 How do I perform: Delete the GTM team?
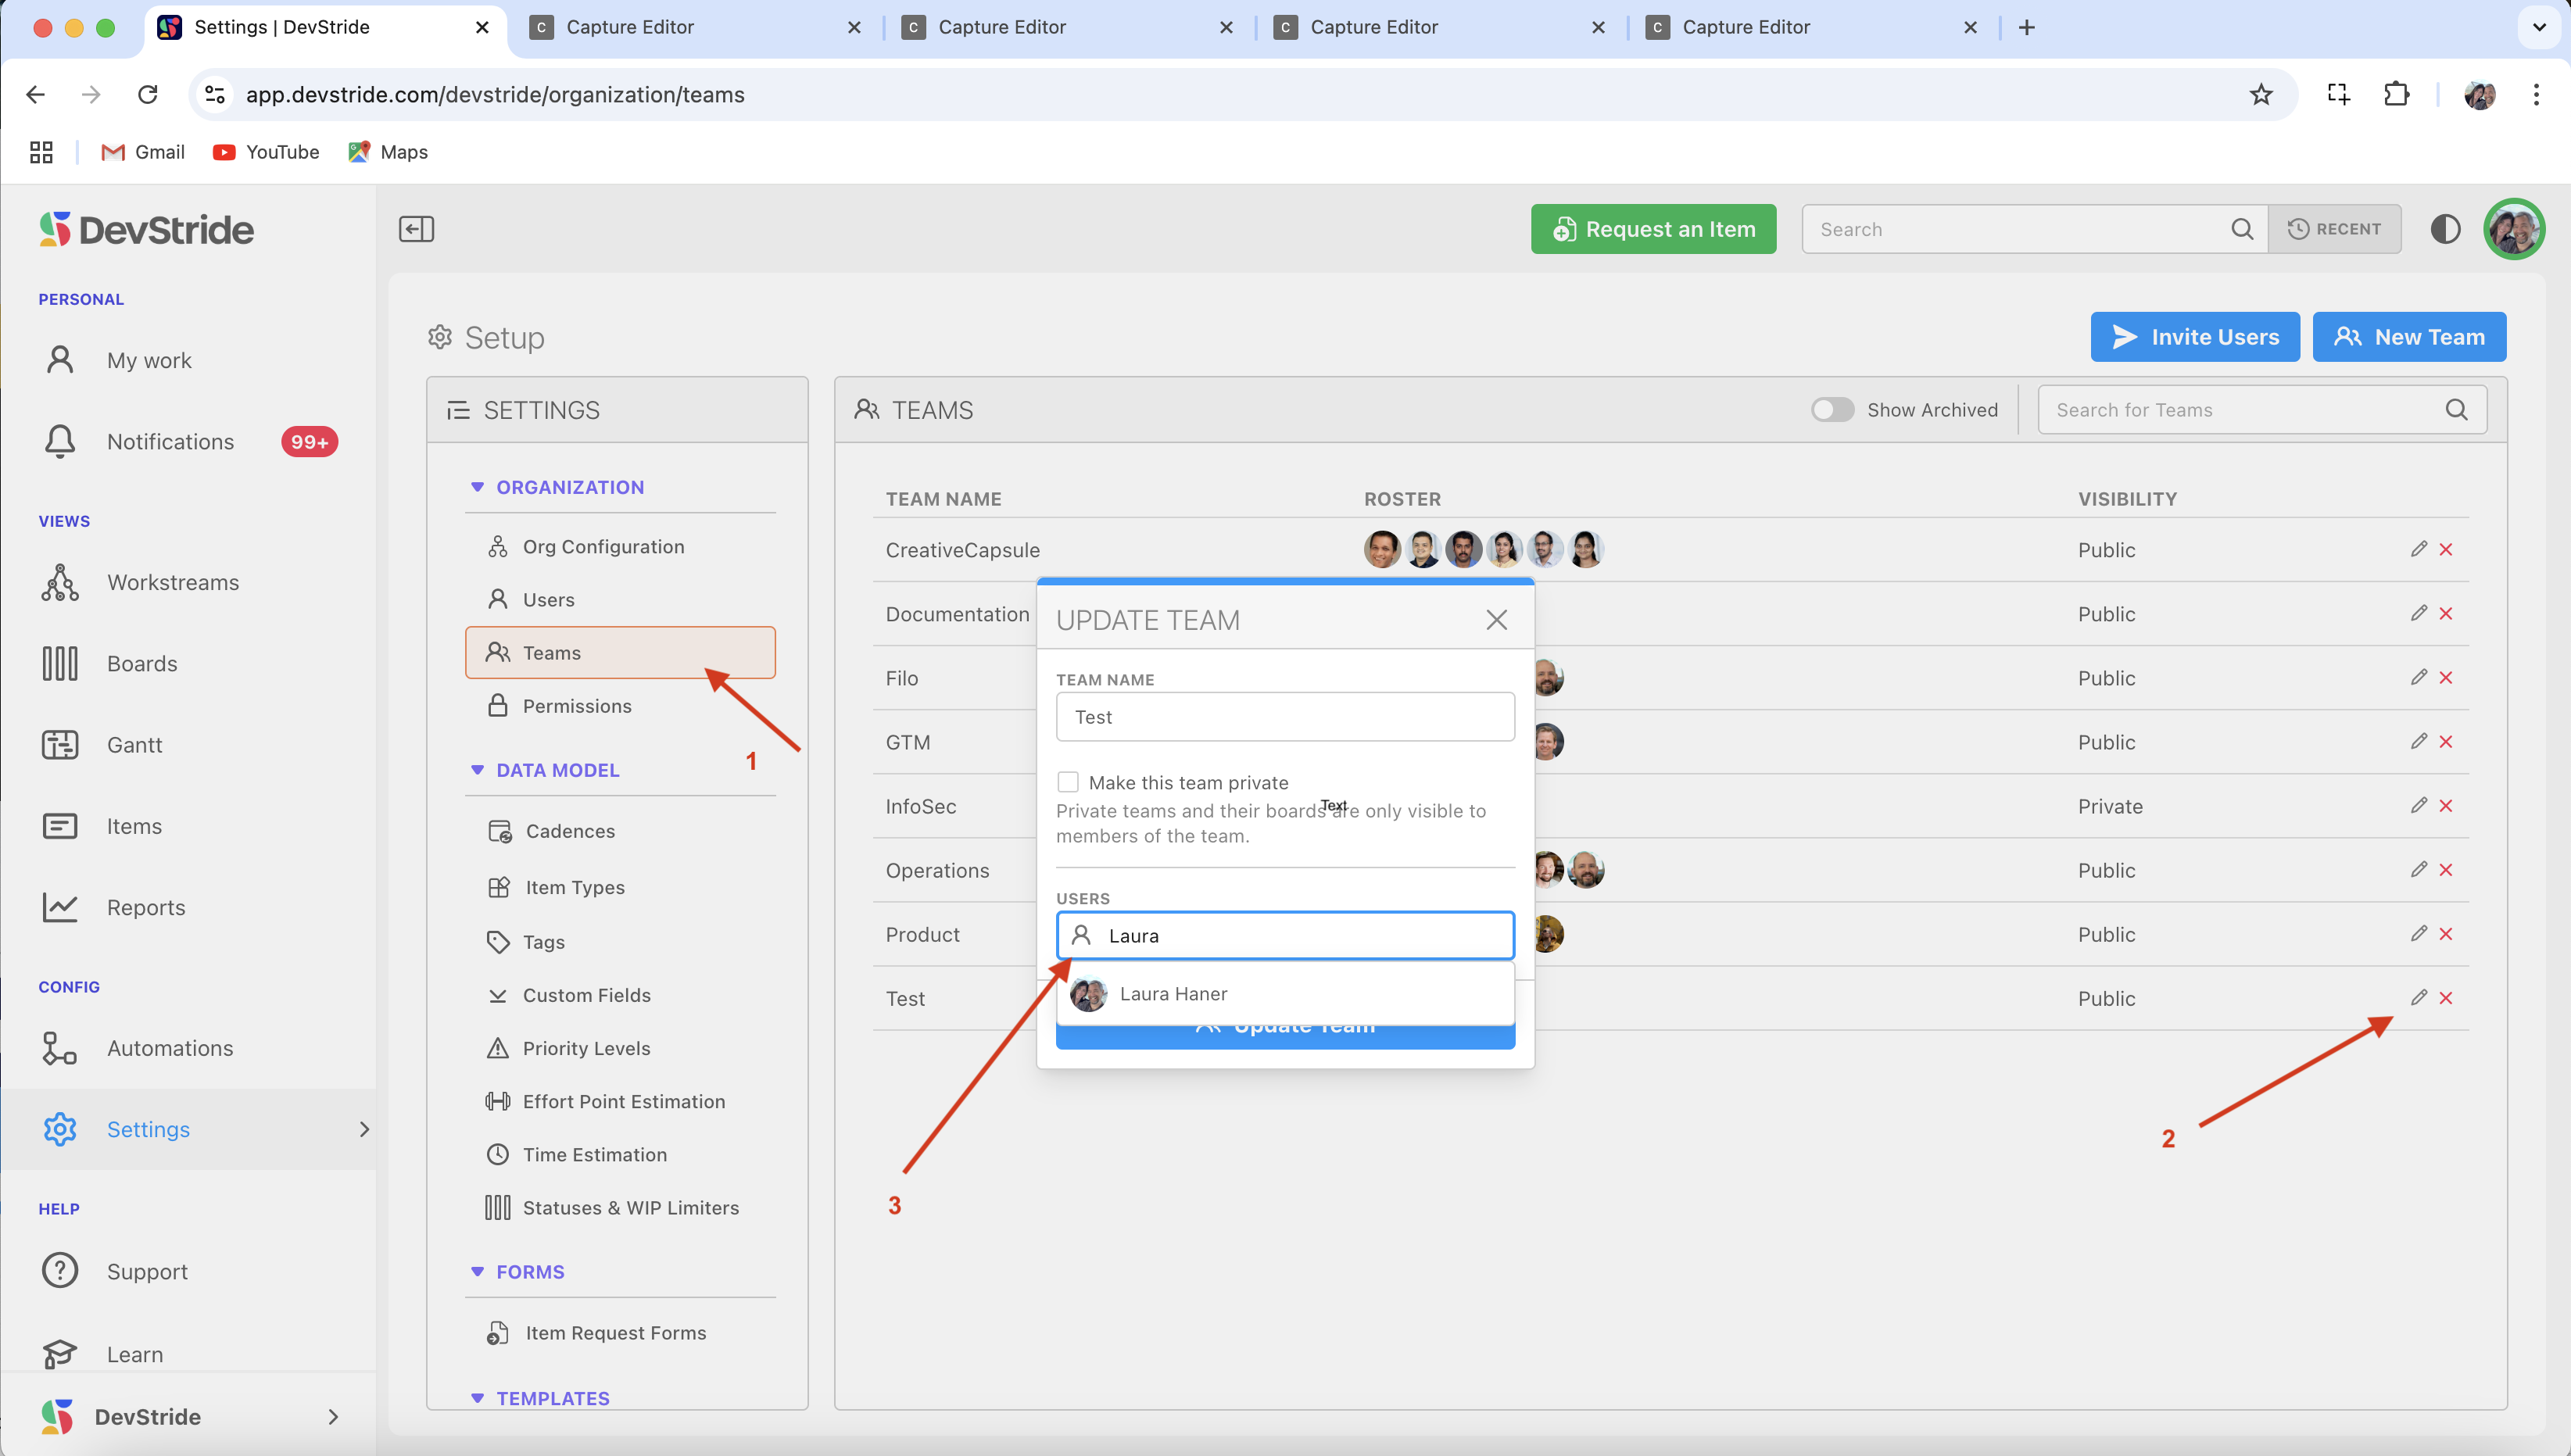[2446, 741]
